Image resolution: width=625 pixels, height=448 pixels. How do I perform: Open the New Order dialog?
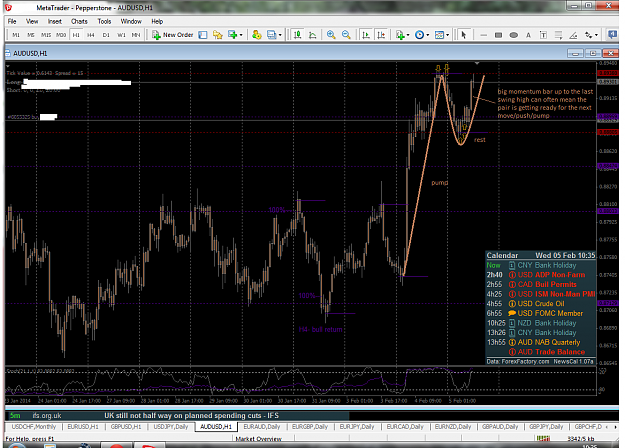pos(173,35)
